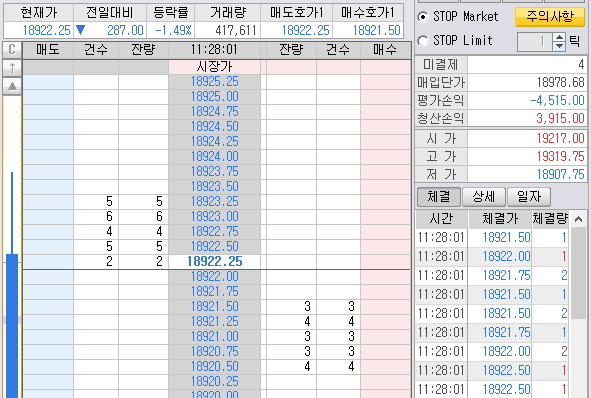Click price 18921.25 in the ladder
The height and width of the screenshot is (398, 591).
coord(214,321)
